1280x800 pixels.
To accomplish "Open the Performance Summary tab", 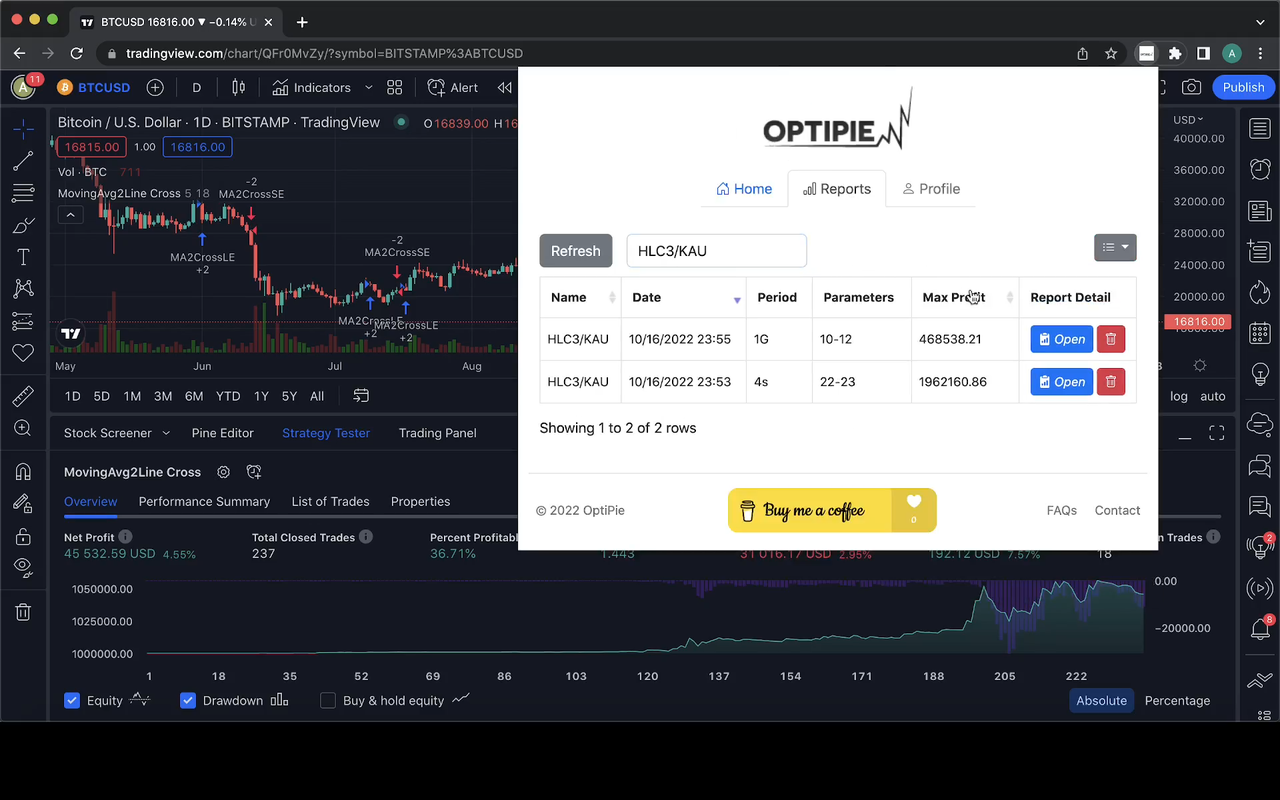I will click(x=204, y=501).
